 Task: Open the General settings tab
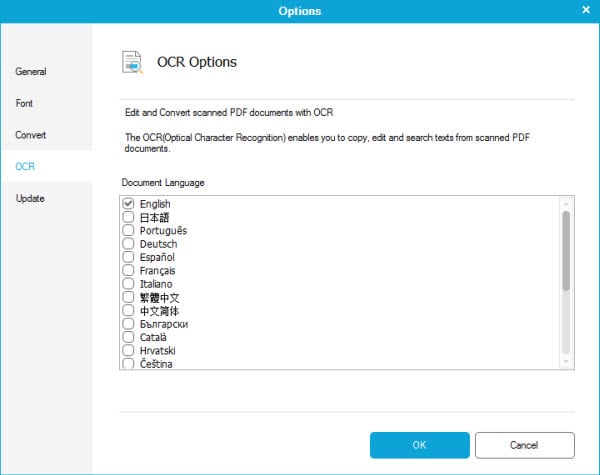click(x=31, y=72)
